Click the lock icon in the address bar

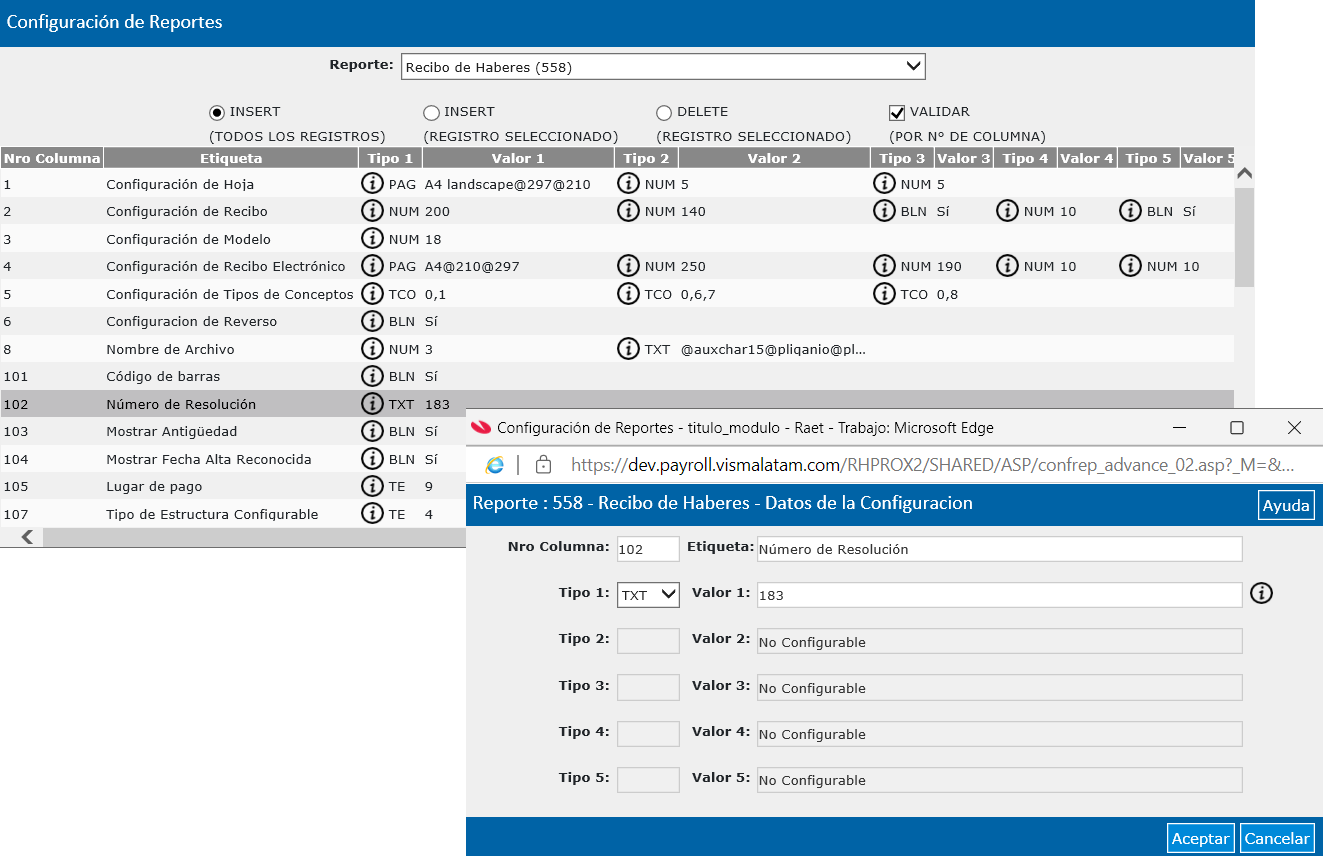(544, 465)
